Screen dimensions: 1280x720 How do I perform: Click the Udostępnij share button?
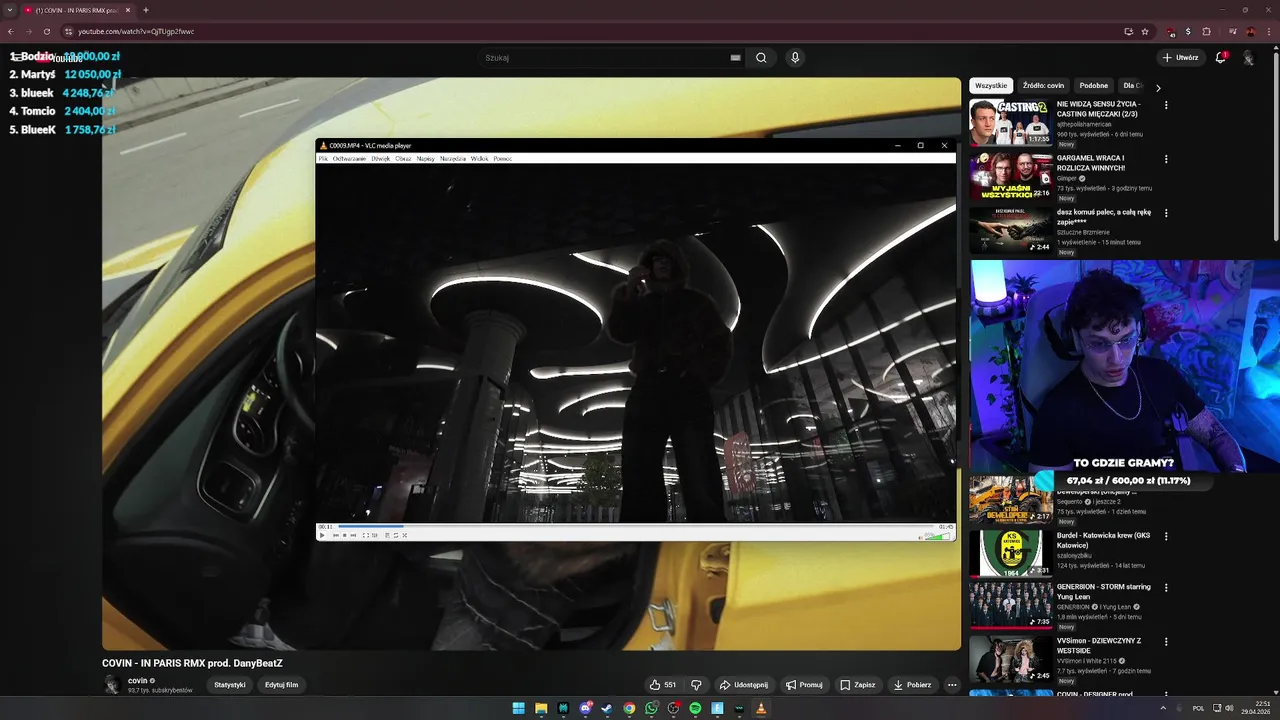coord(744,685)
